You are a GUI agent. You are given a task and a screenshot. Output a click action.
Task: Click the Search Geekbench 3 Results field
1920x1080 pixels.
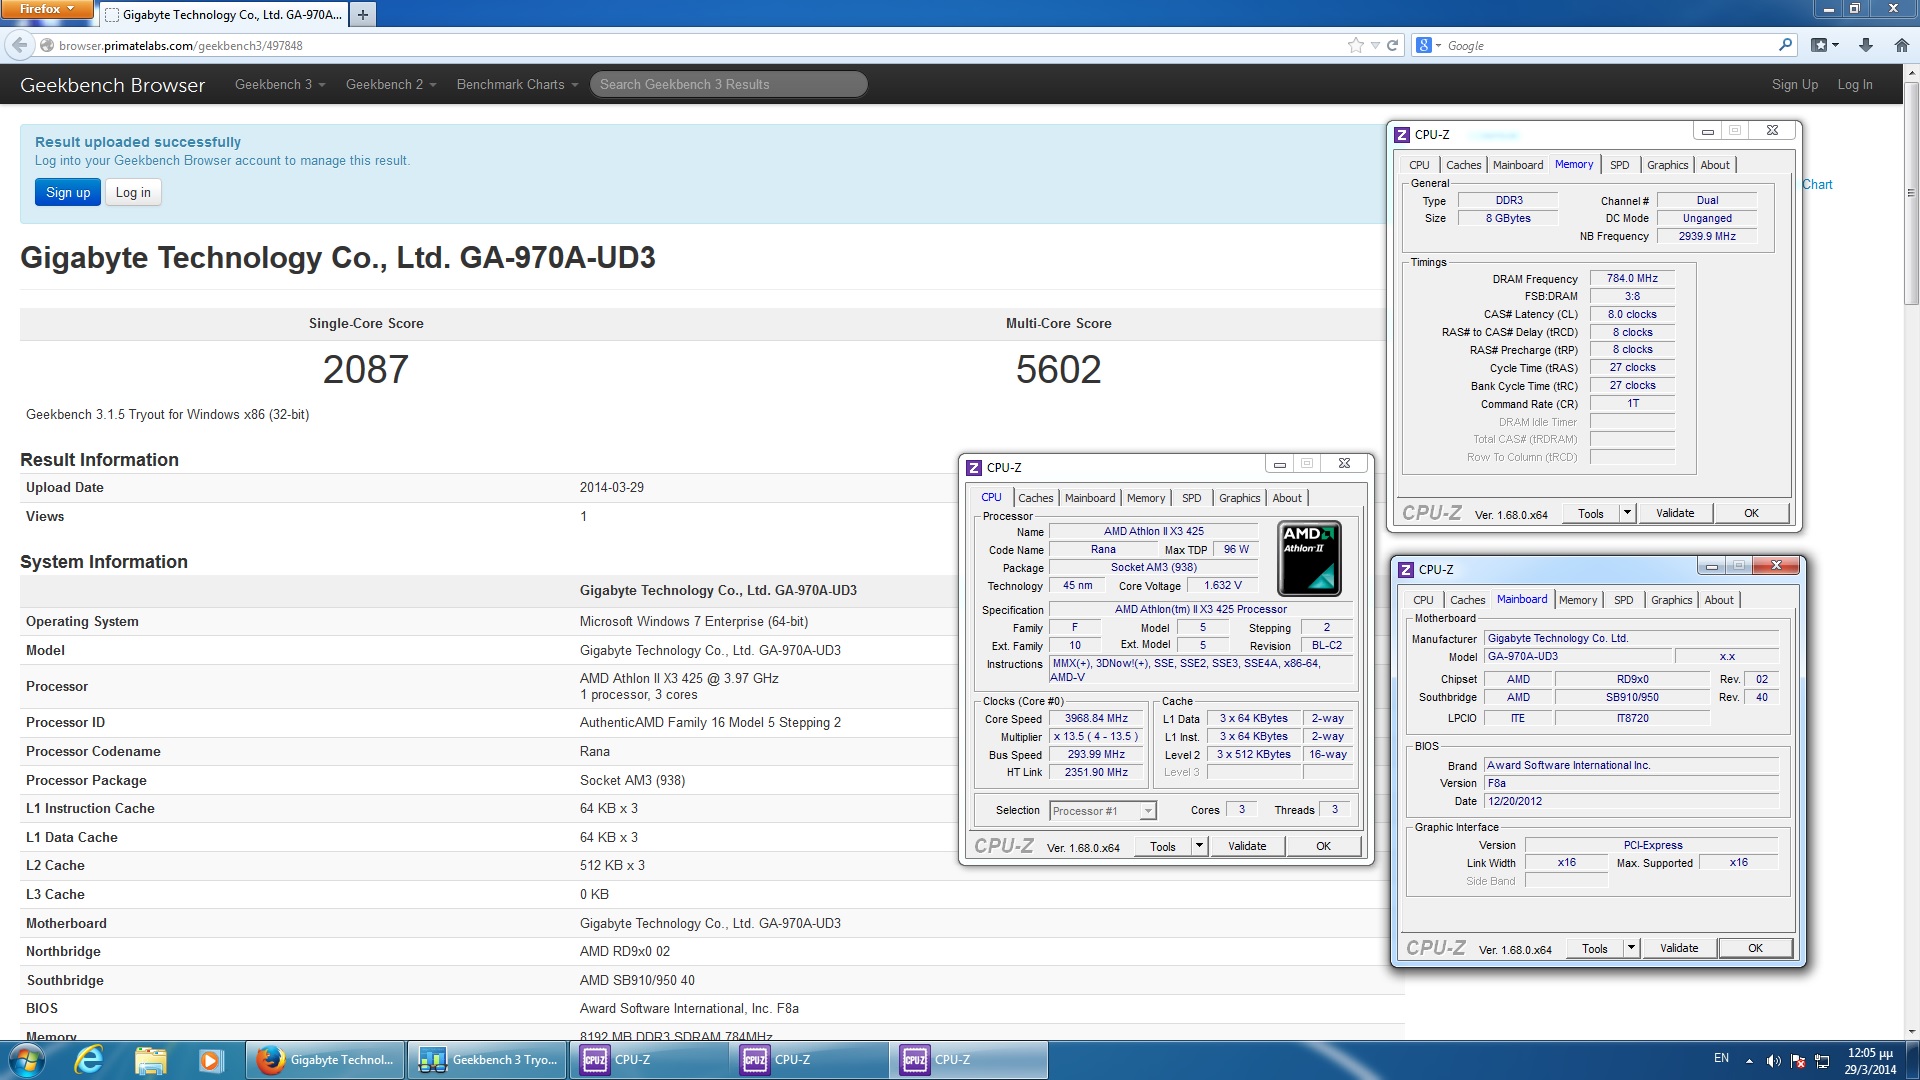coord(728,85)
